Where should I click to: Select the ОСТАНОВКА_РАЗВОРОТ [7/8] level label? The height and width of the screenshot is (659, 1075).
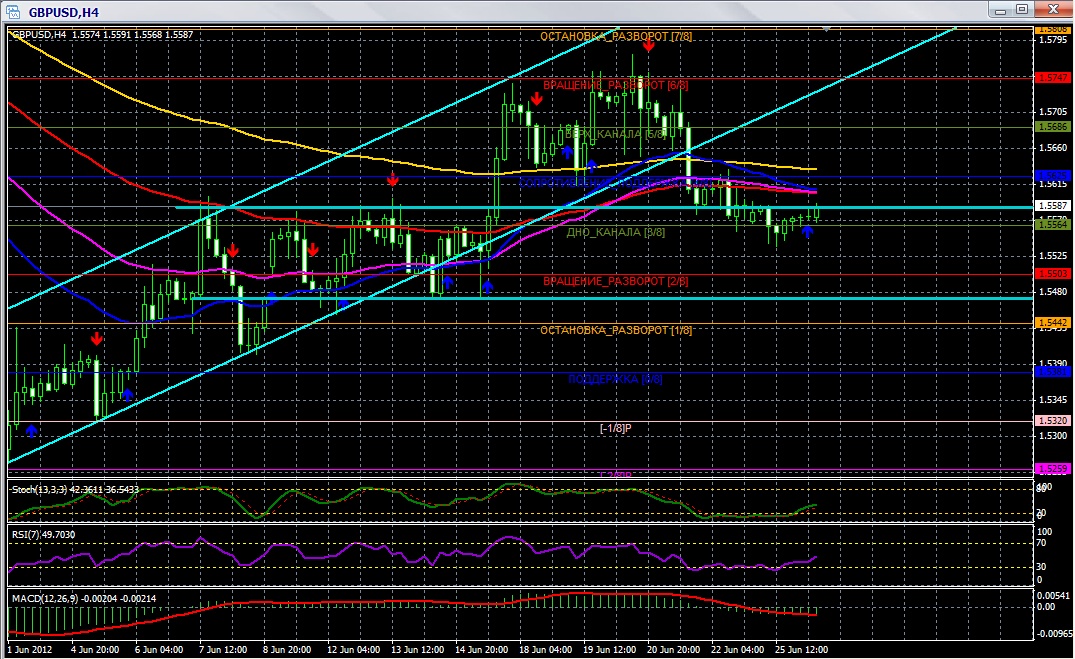[616, 36]
